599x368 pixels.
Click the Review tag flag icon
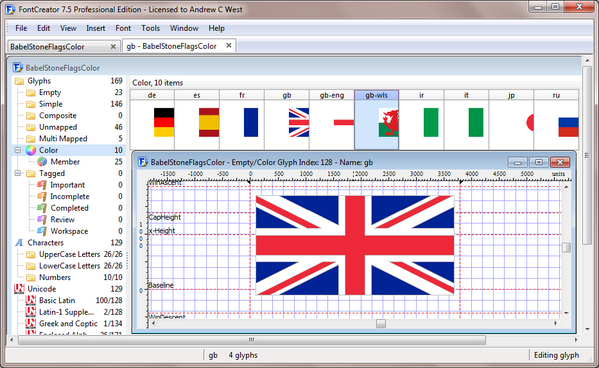[x=42, y=219]
